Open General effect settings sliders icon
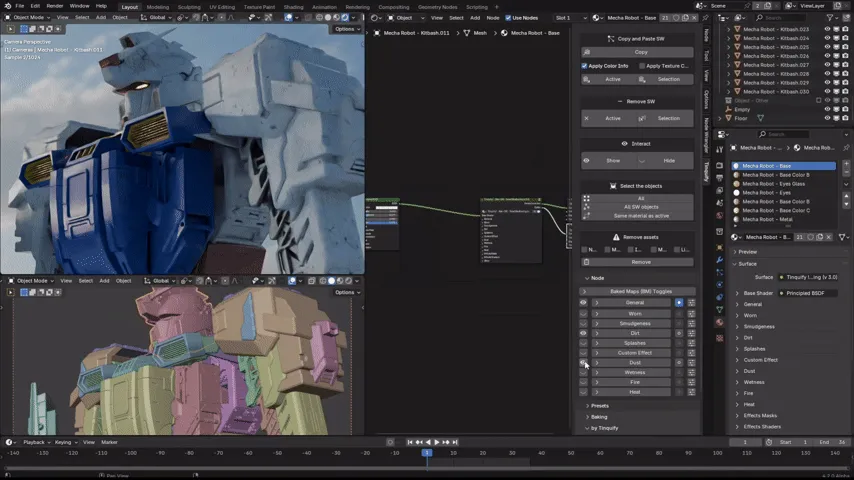 point(691,302)
